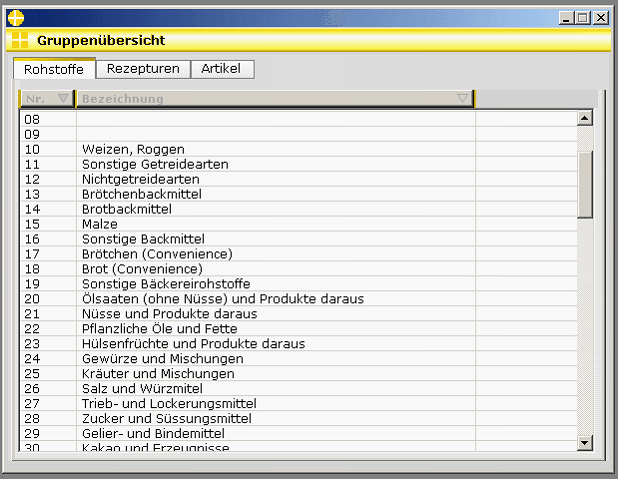Select the row 'Sonstige Getreidearten'
Viewport: 619px width, 480px height.
point(299,164)
